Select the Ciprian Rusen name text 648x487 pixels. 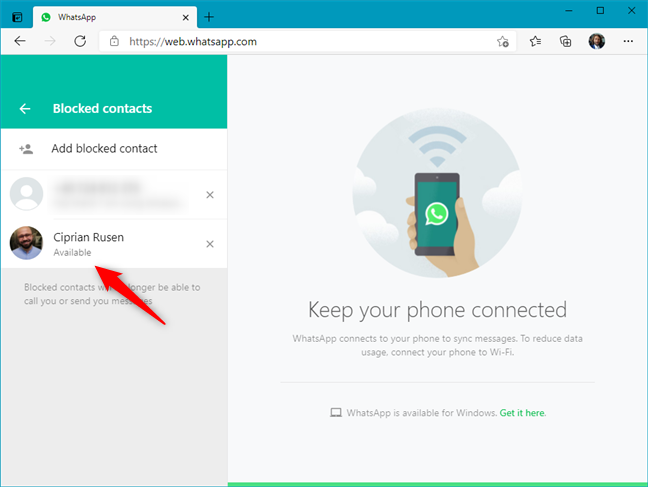(88, 237)
